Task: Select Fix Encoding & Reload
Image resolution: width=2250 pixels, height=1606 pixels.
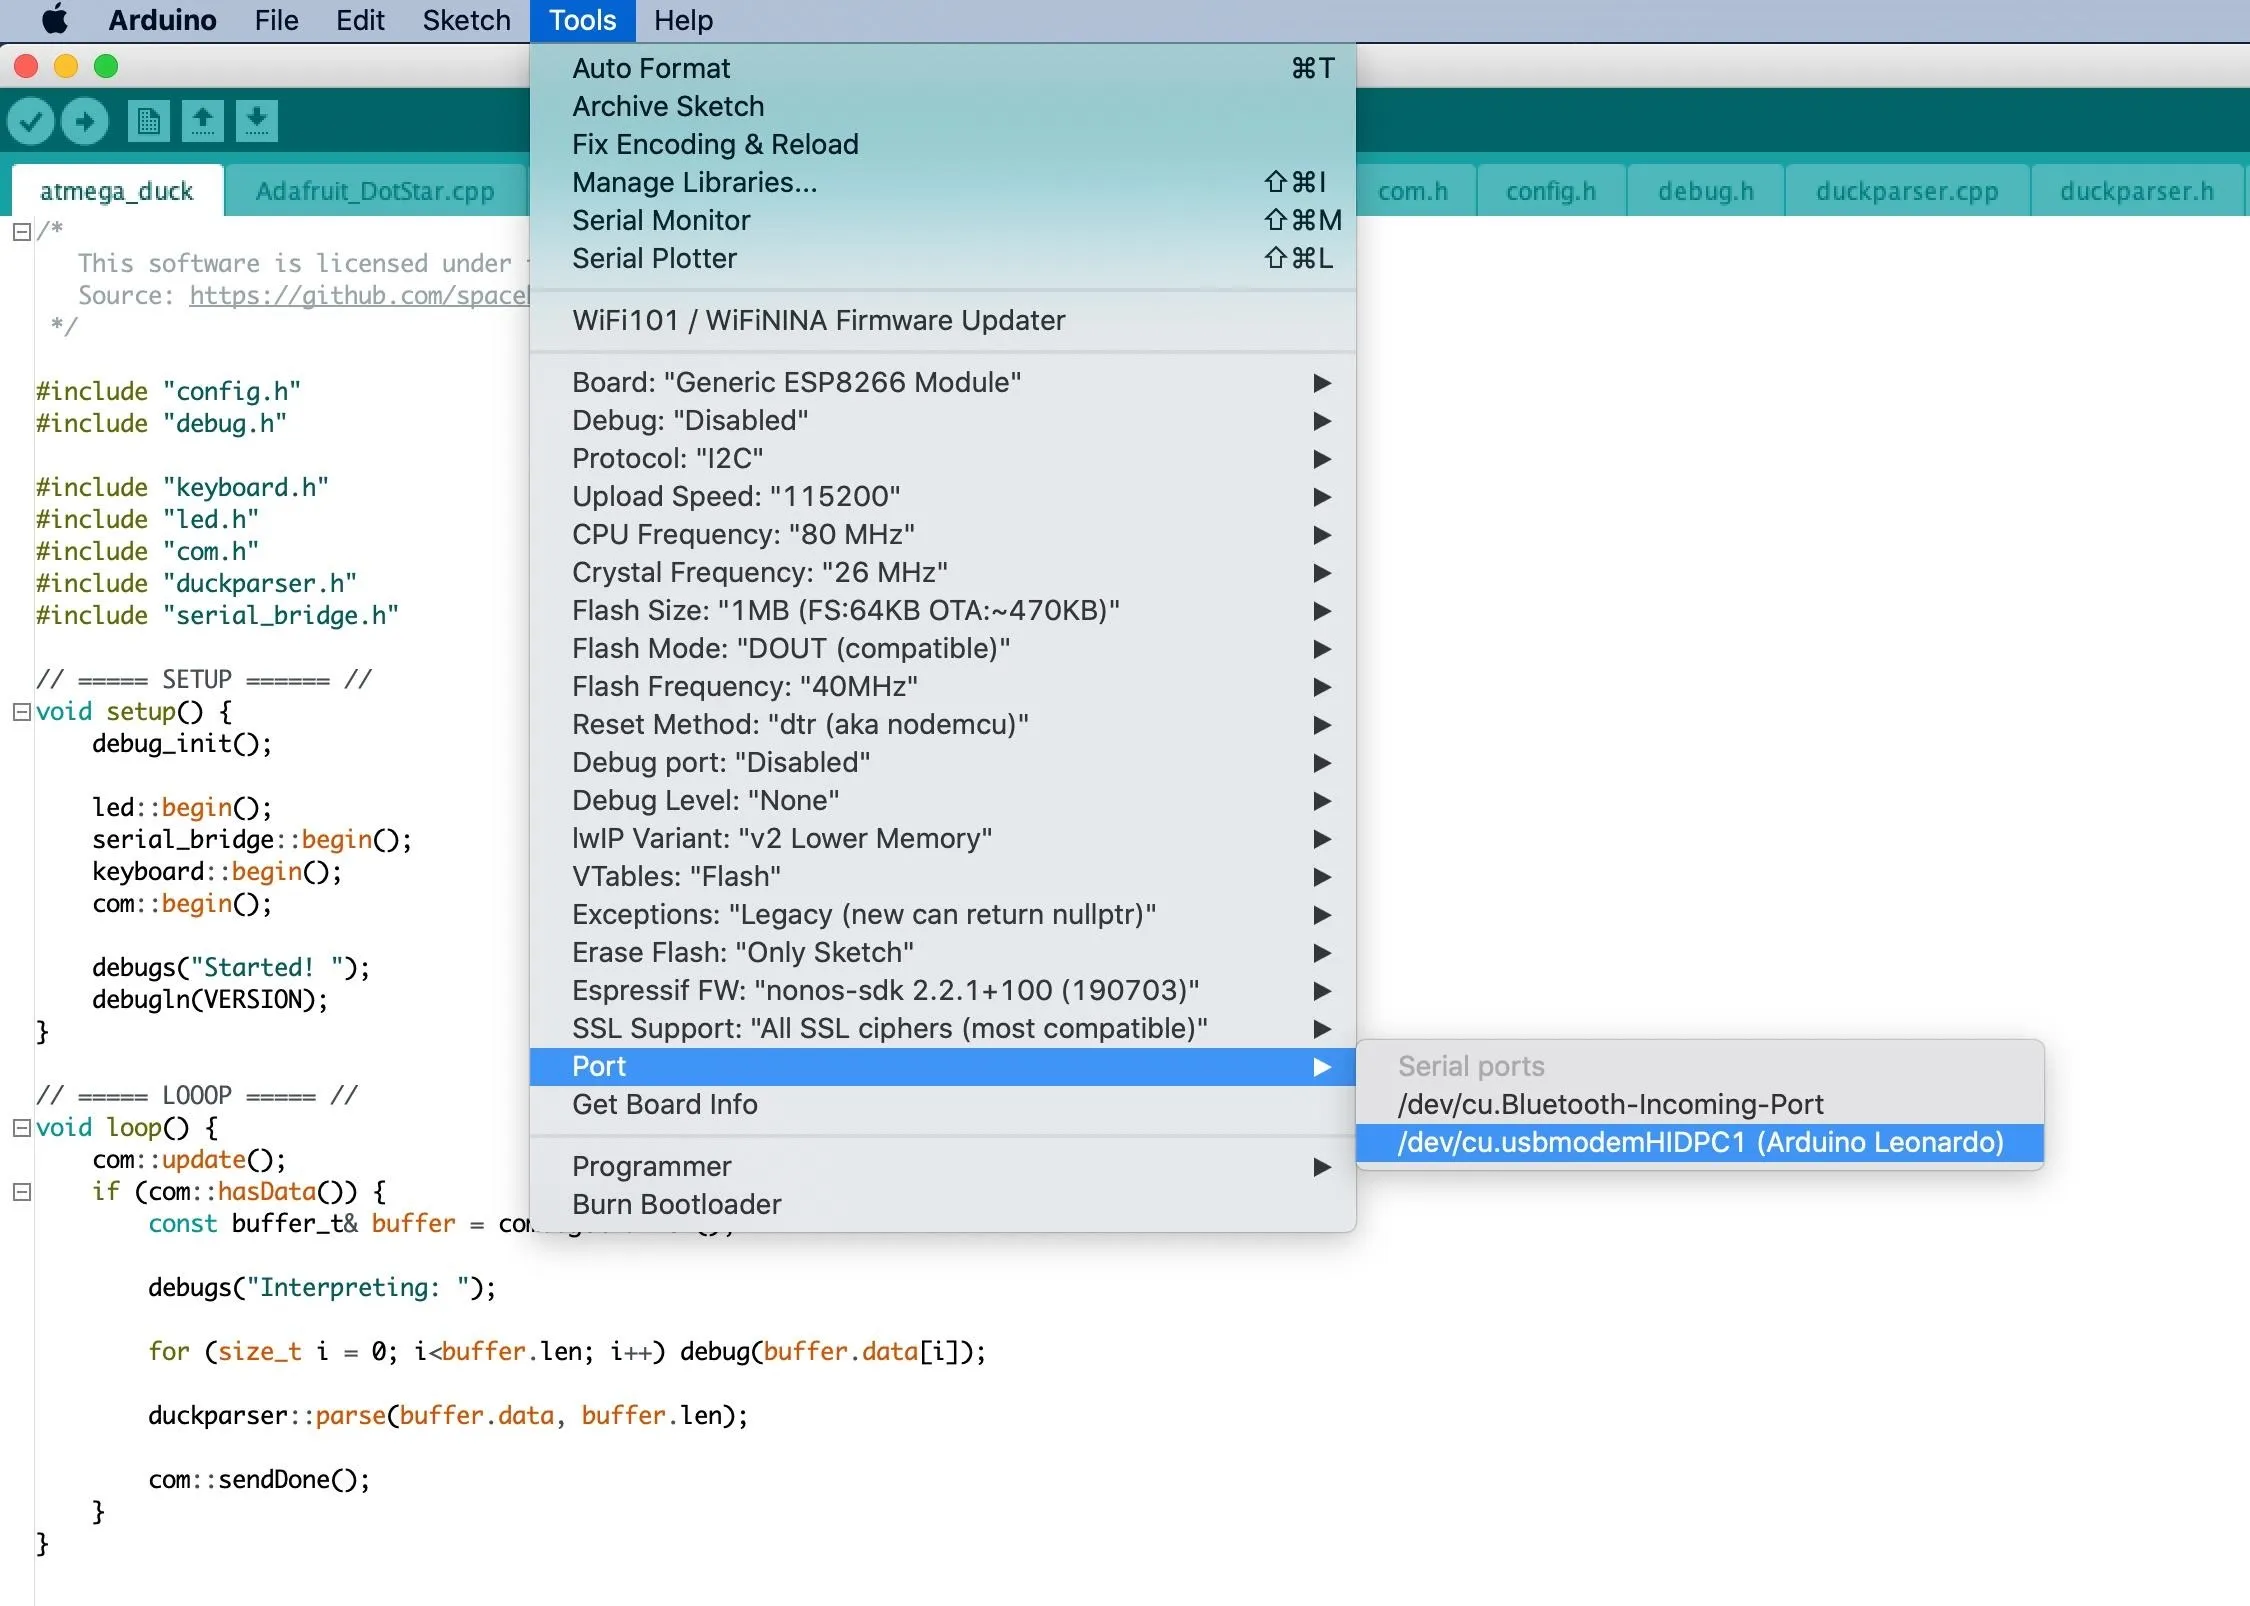Action: [x=943, y=145]
